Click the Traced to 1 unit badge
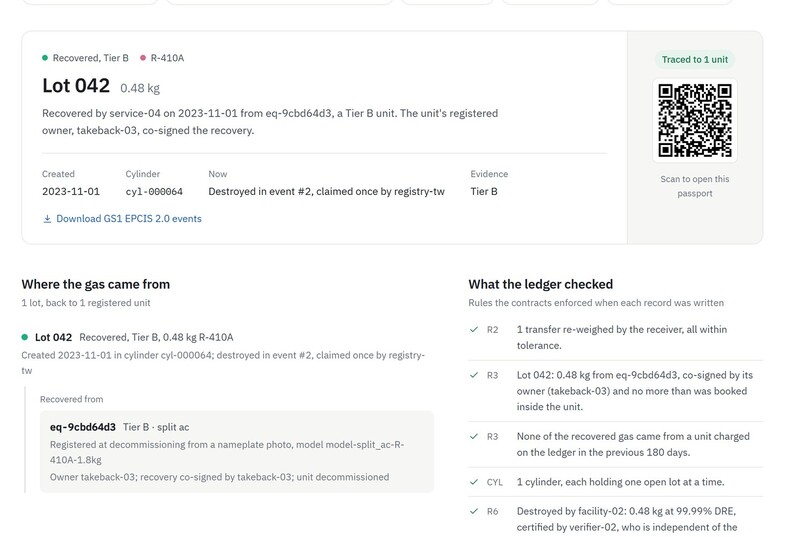 coord(694,60)
